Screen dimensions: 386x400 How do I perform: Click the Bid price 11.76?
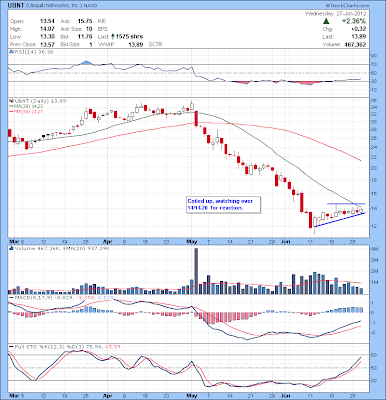point(85,37)
